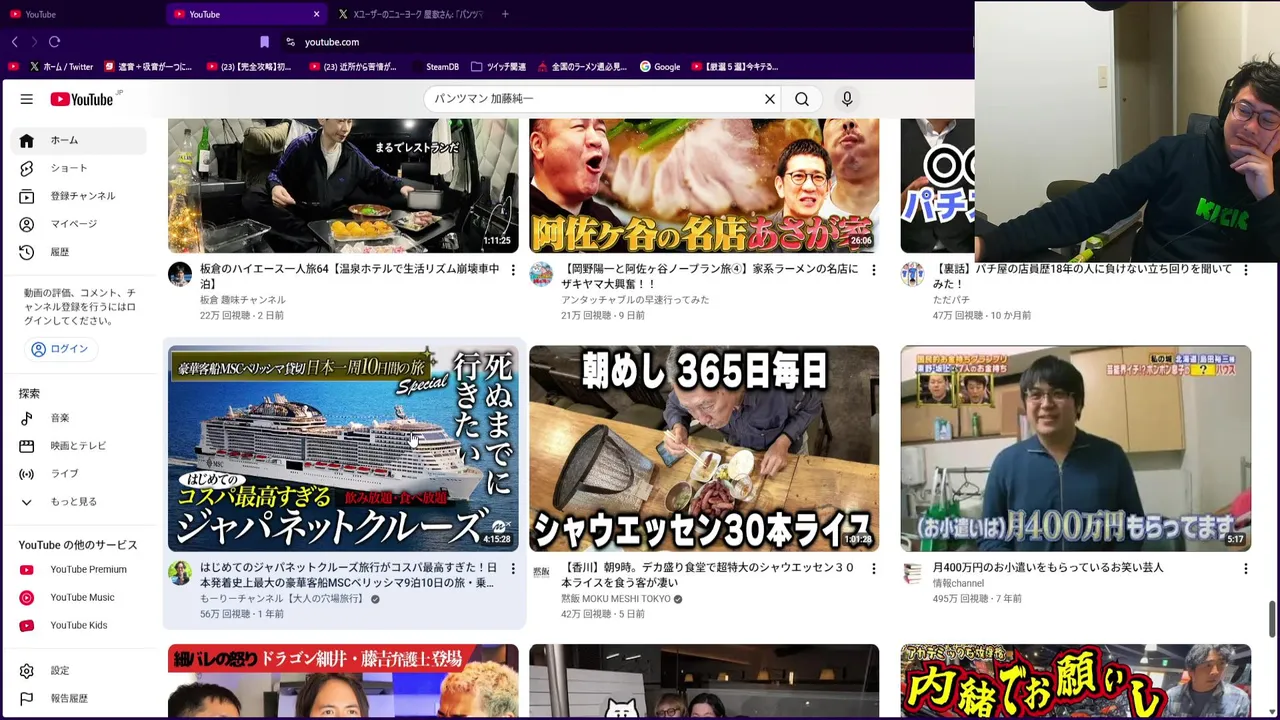
Task: Open site info icon beside youtube.com
Action: [x=290, y=42]
